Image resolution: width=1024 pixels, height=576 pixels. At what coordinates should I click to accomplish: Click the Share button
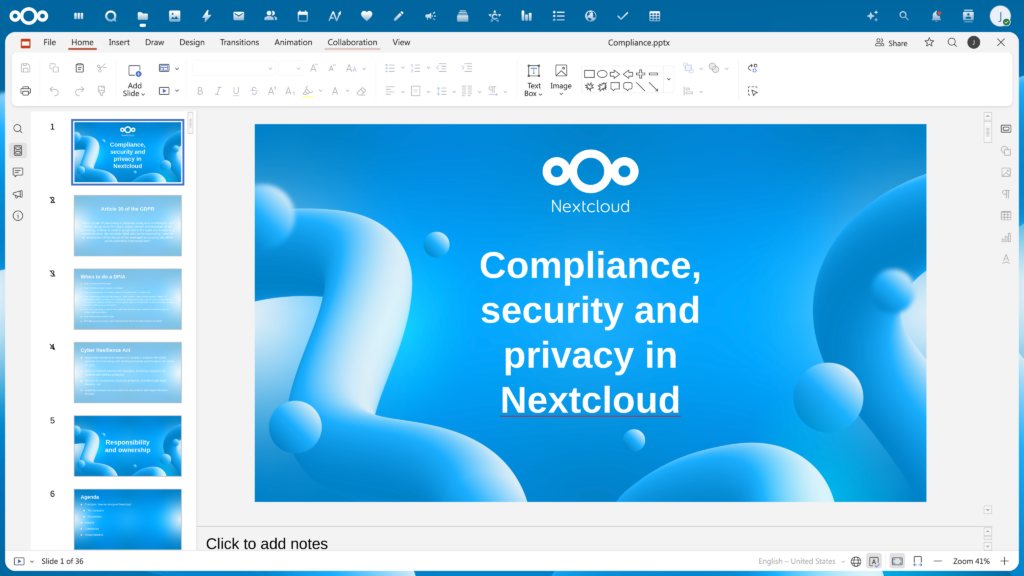(889, 42)
